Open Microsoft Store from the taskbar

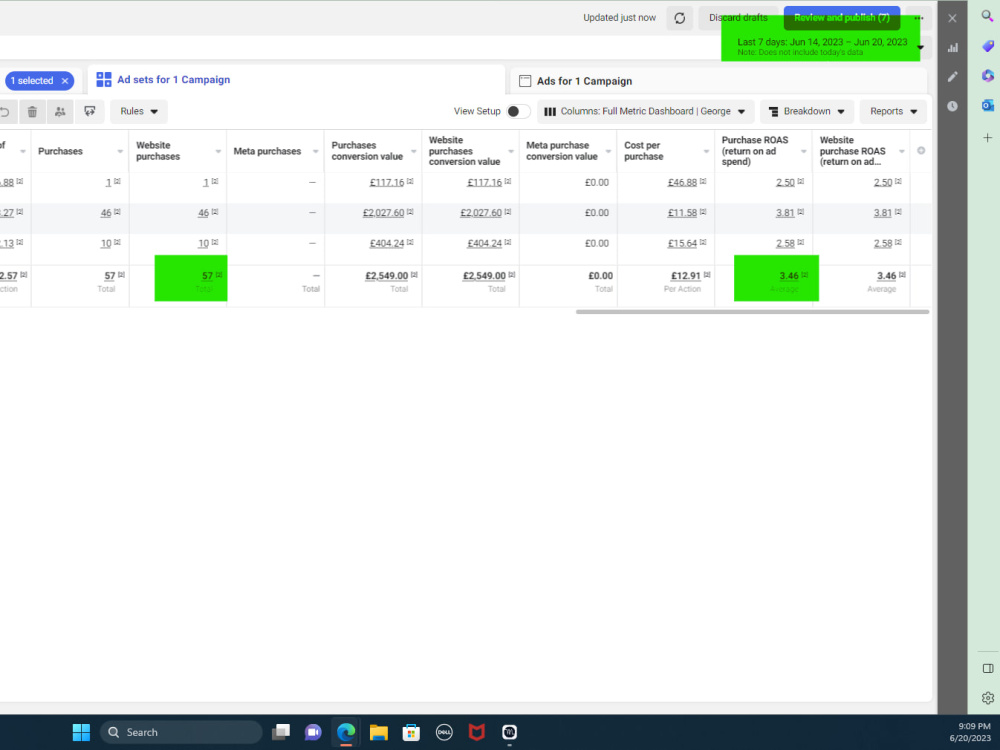[411, 732]
